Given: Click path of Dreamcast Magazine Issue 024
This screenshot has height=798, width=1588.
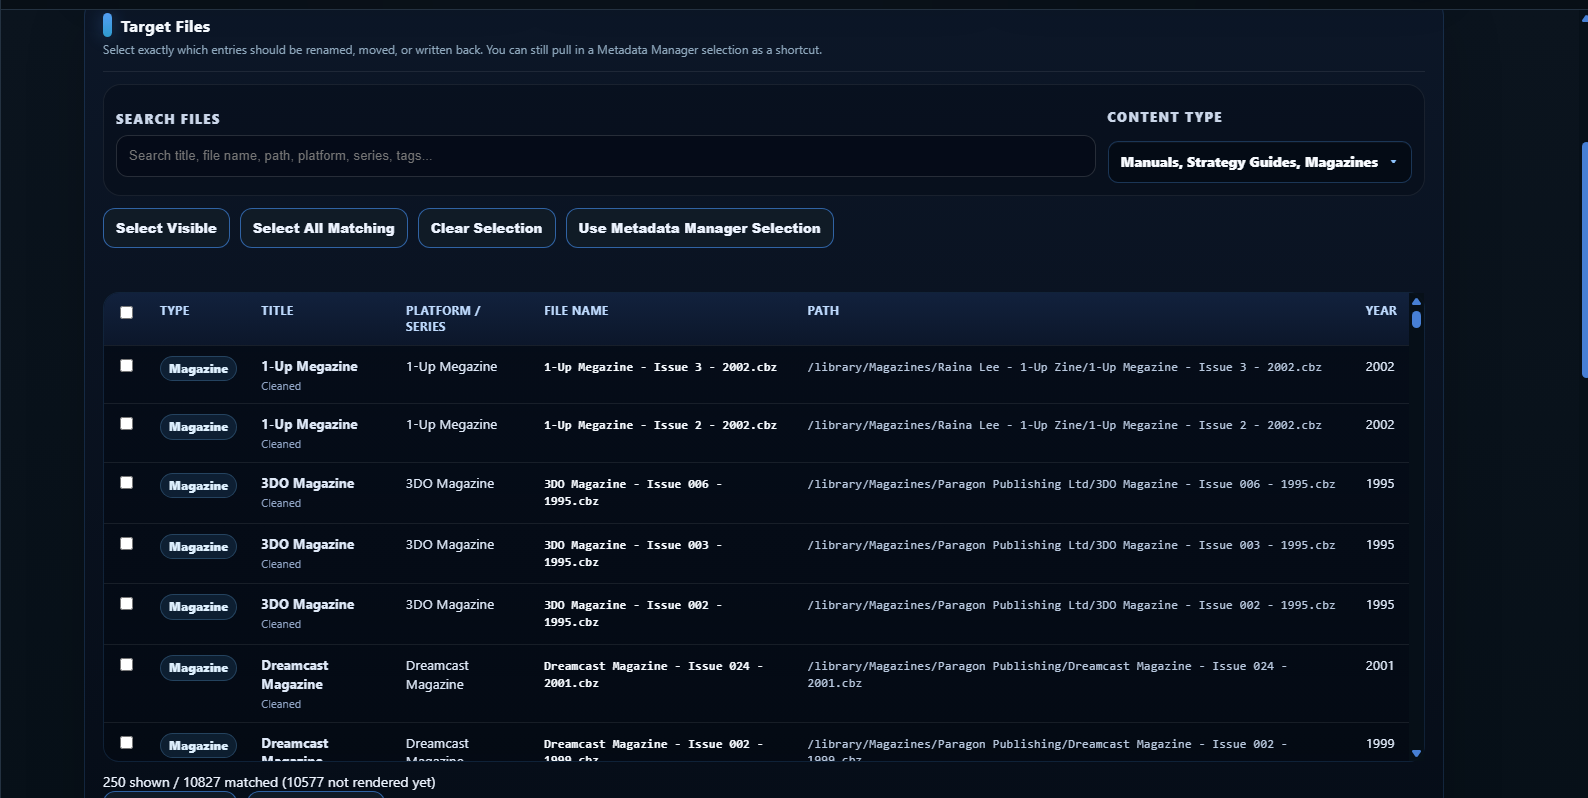Looking at the screenshot, I should coord(1047,674).
